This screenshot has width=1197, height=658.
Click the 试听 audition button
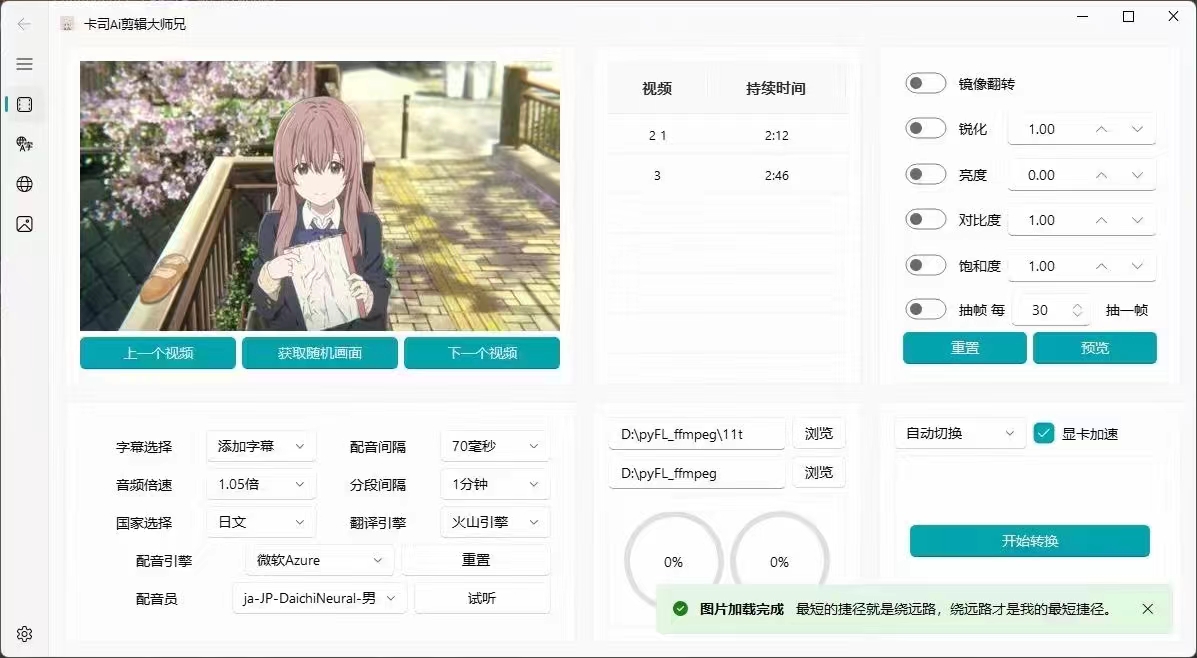(x=482, y=598)
